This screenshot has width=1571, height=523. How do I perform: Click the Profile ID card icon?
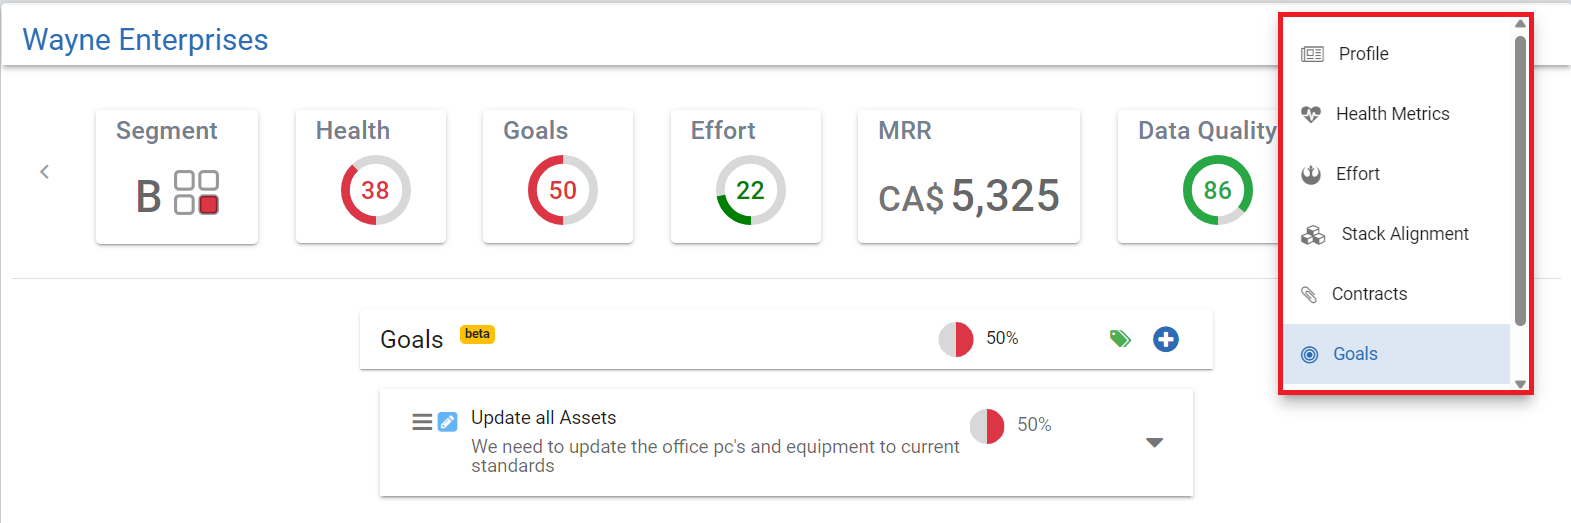point(1312,54)
